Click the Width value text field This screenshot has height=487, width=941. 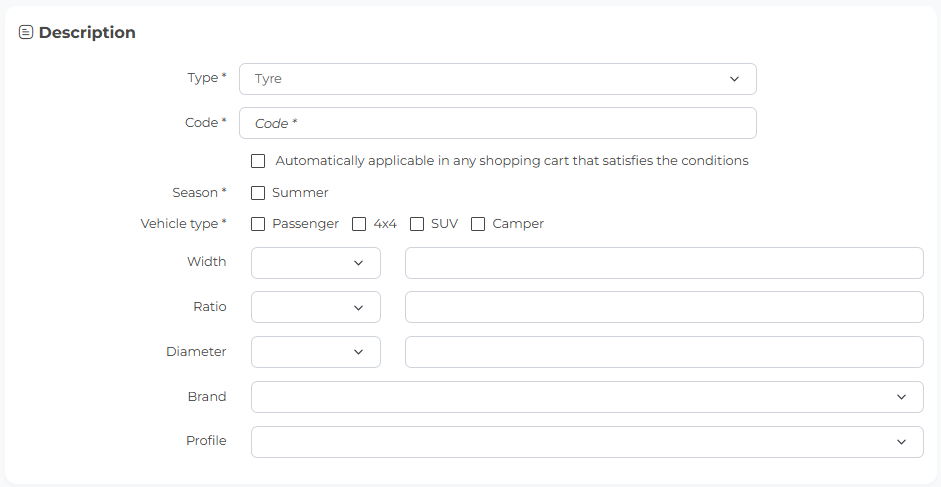(x=664, y=263)
